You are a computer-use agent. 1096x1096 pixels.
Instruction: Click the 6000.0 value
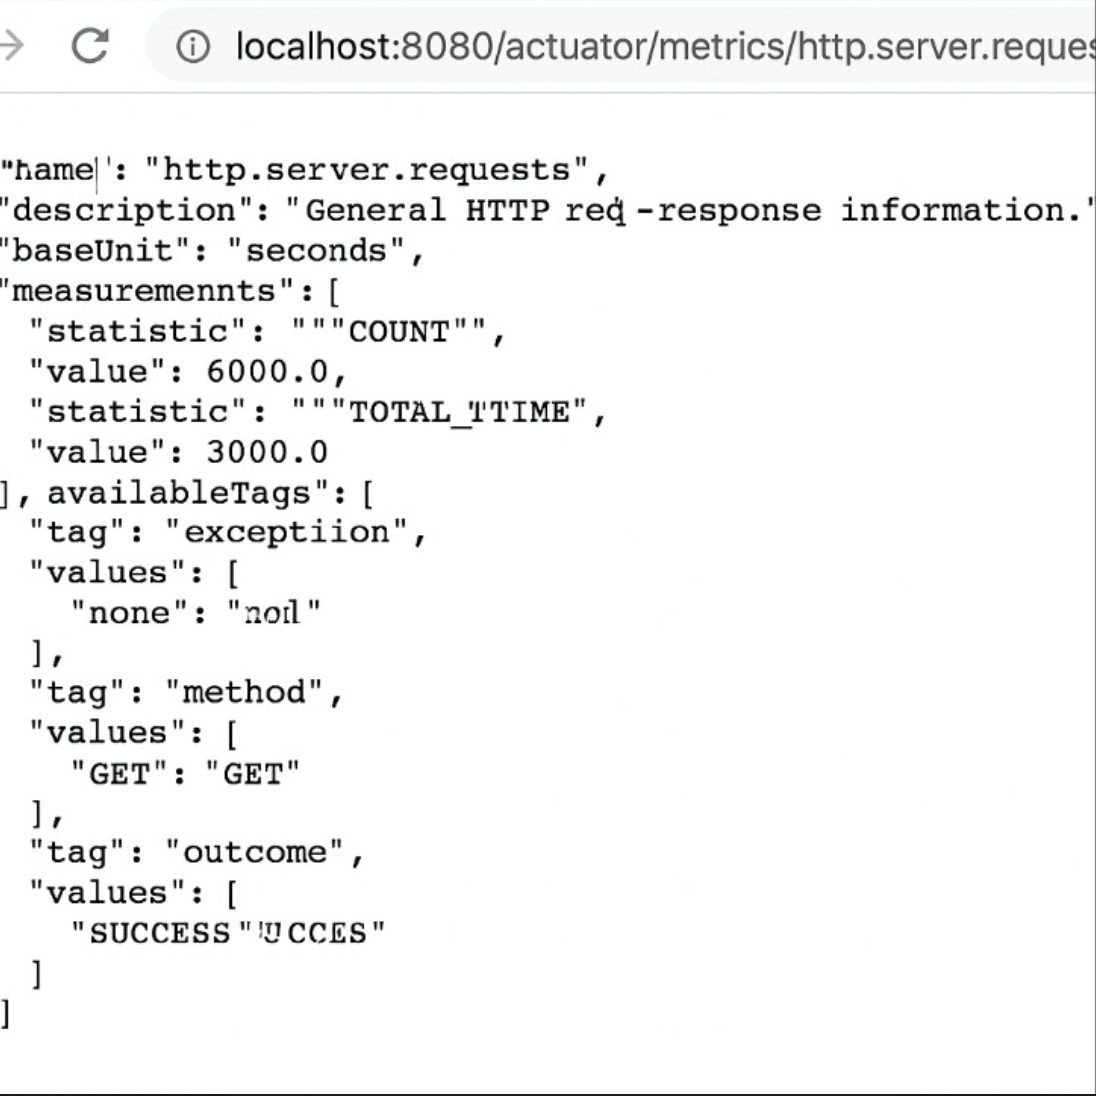267,371
